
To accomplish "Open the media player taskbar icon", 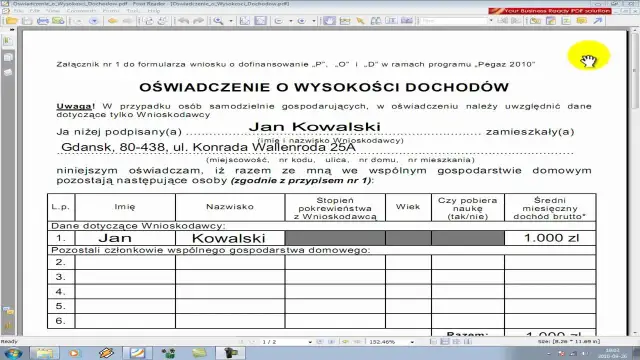I will (74, 353).
